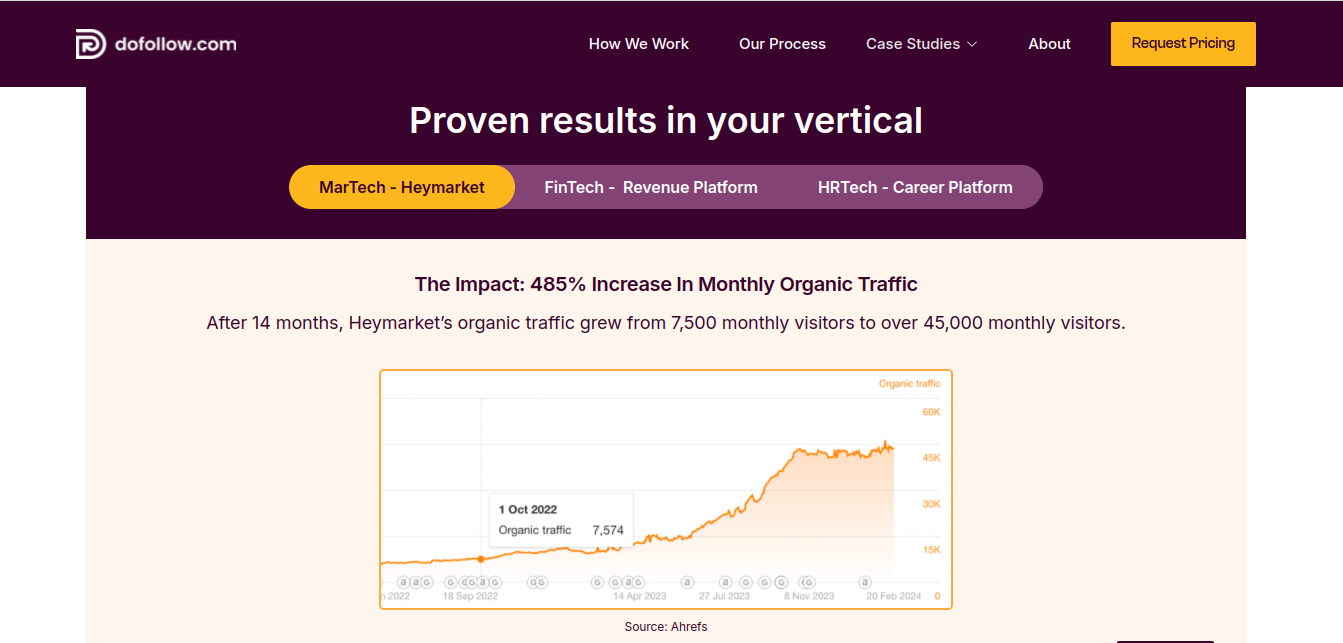Click the Heymarket traffic growth description sentence

click(666, 323)
